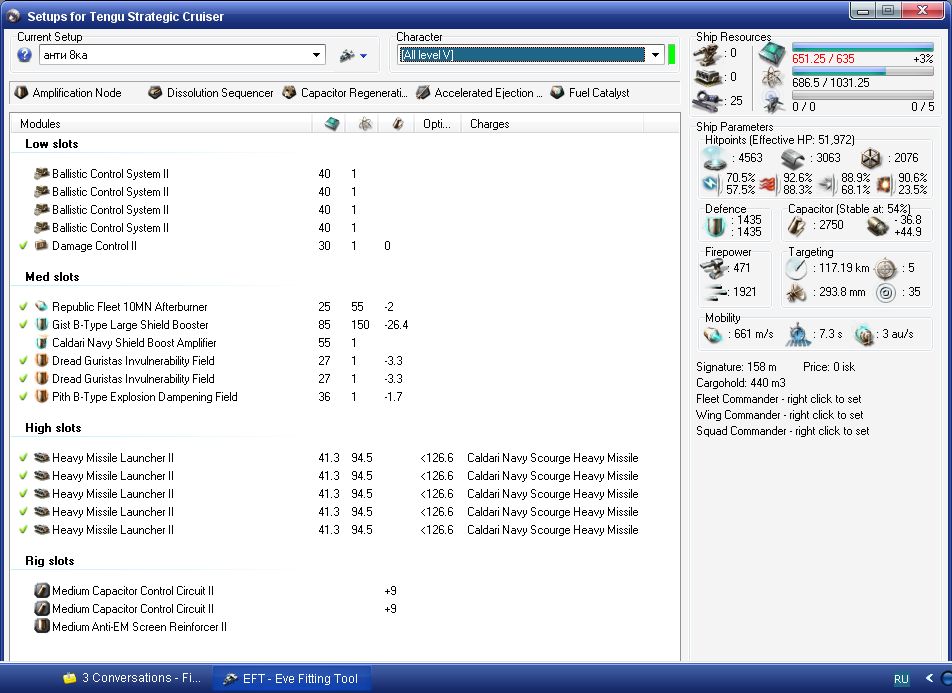The height and width of the screenshot is (693, 952).
Task: Open 3 Conversations taskbar item
Action: pyautogui.click(x=130, y=678)
